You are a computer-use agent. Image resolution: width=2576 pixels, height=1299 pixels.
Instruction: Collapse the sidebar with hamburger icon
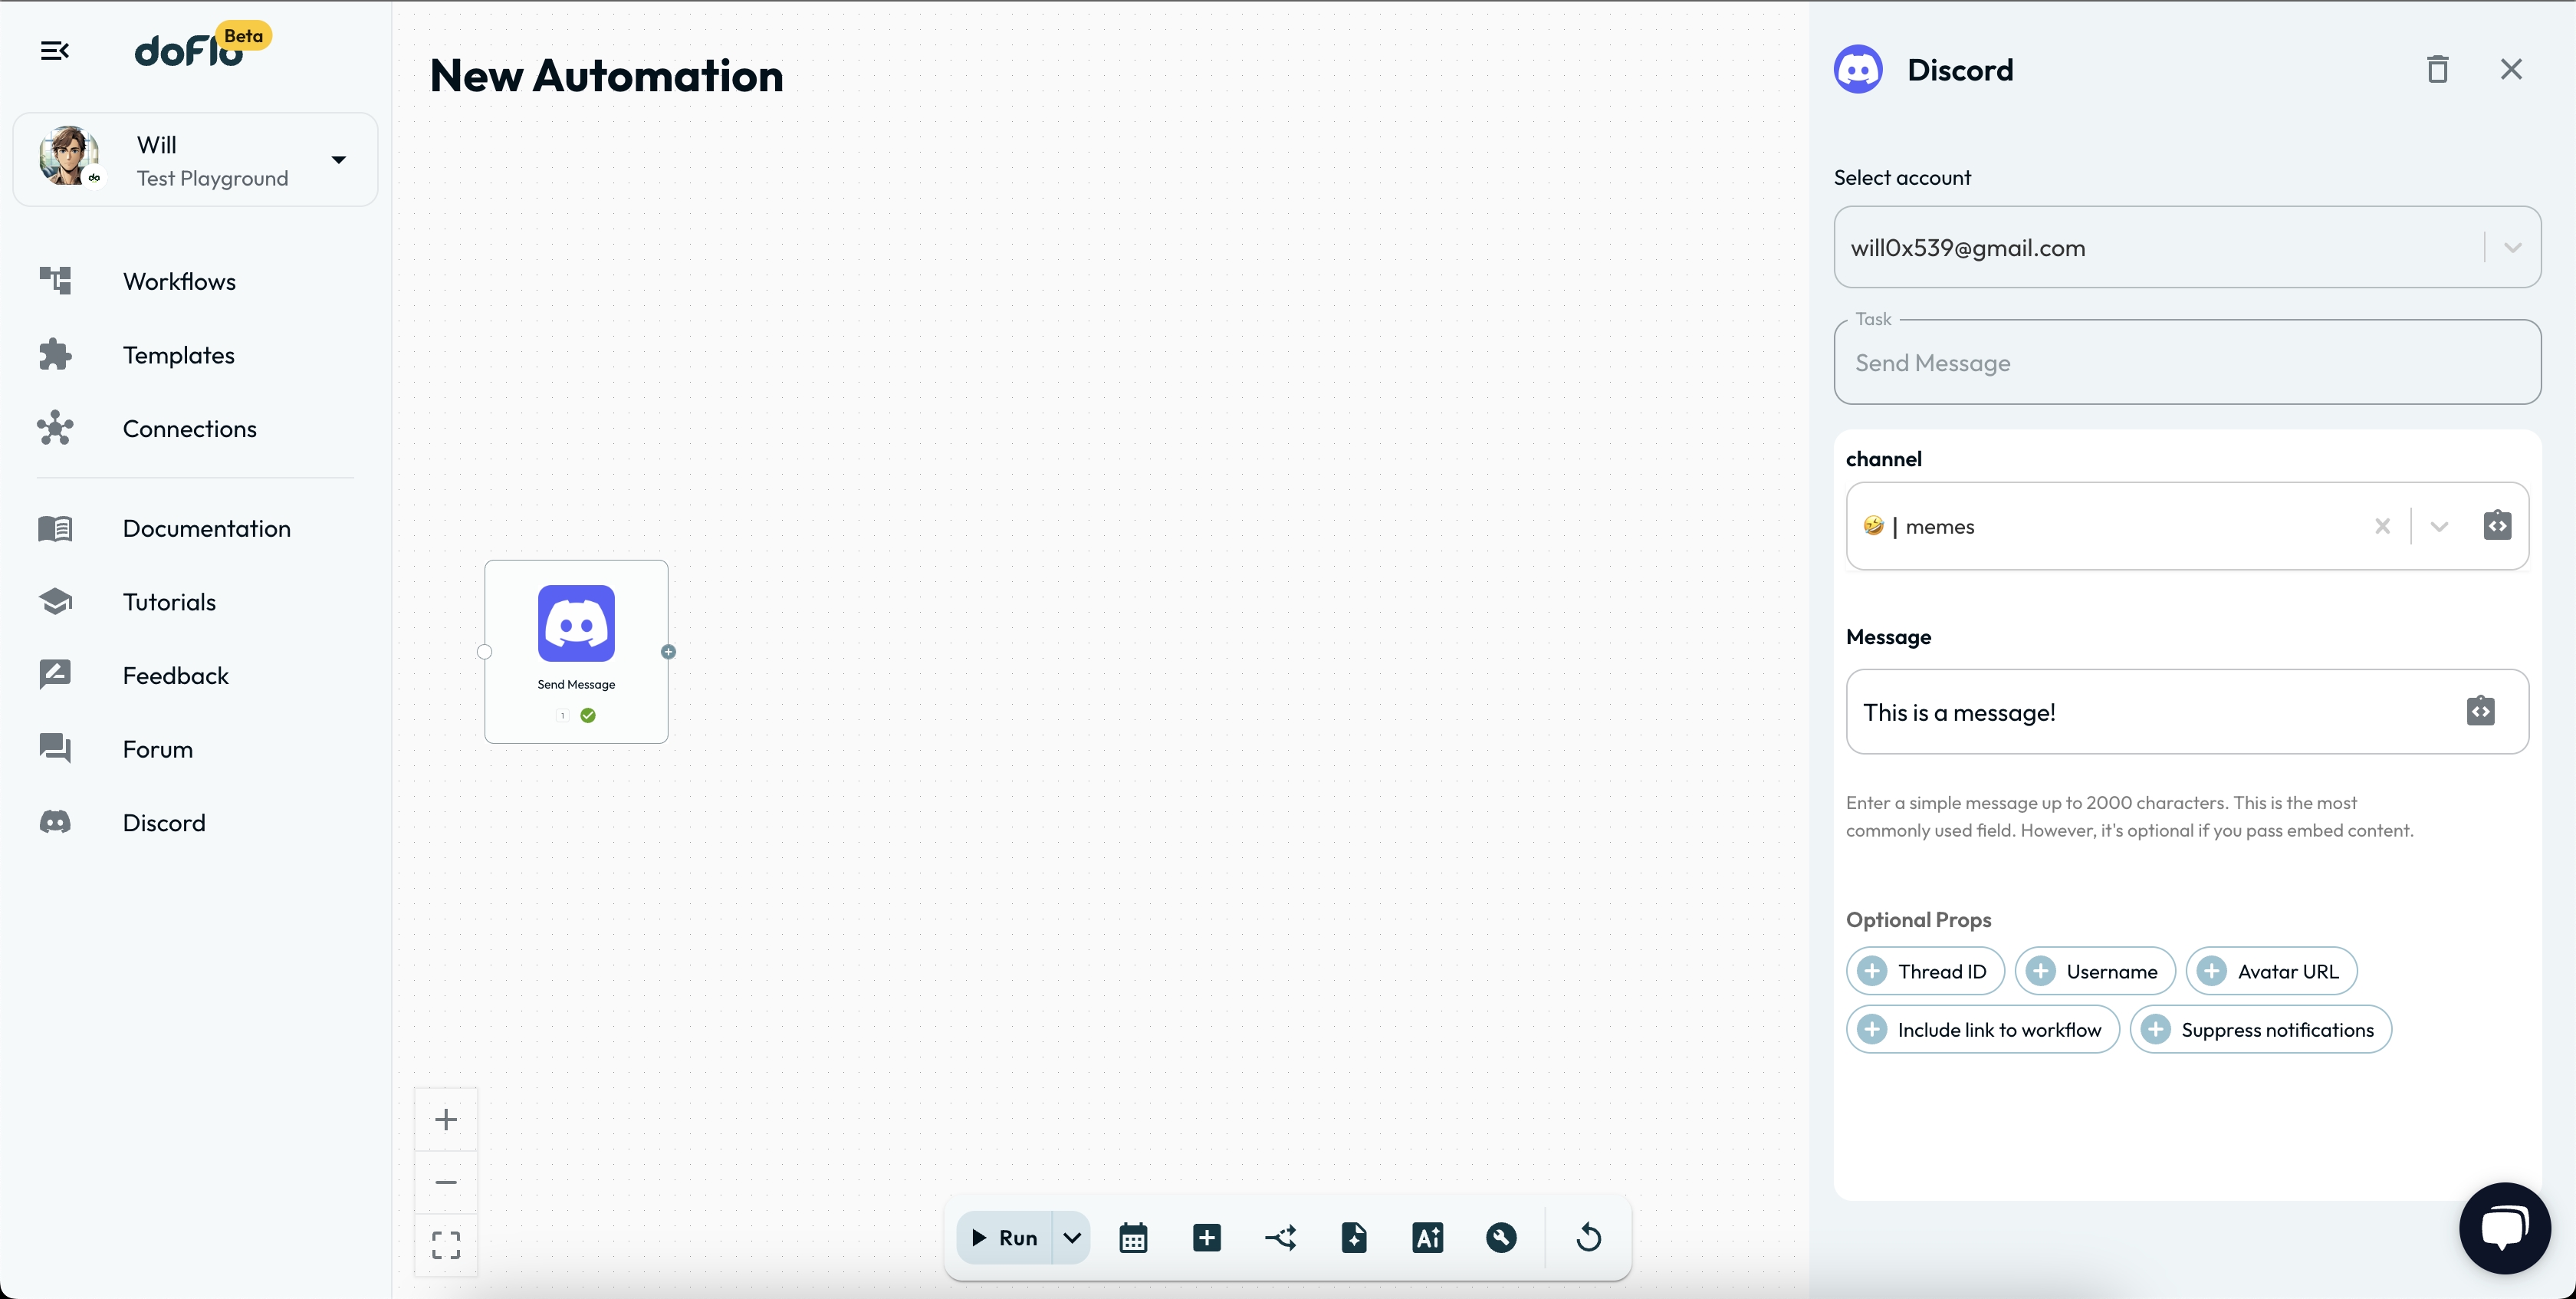[x=54, y=50]
